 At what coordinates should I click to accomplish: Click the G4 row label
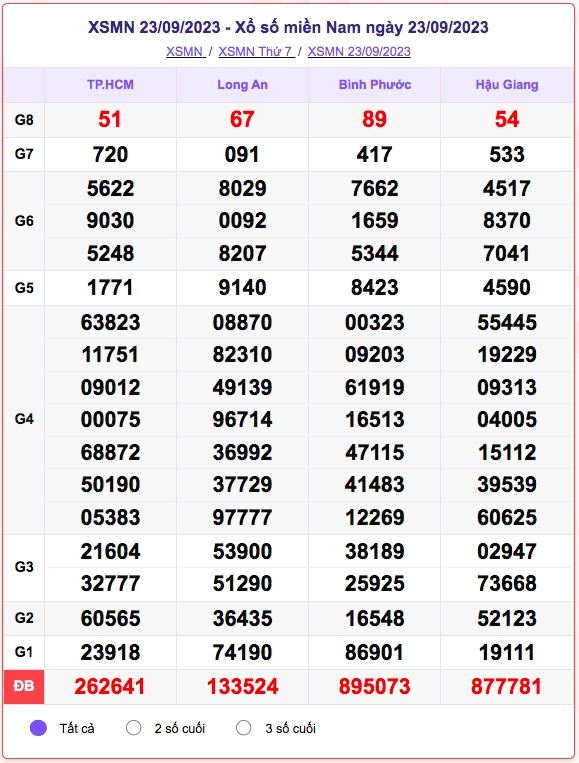click(x=24, y=419)
